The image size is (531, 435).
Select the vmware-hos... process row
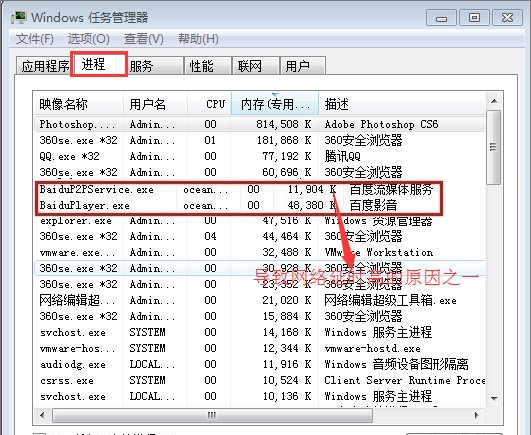(x=260, y=348)
